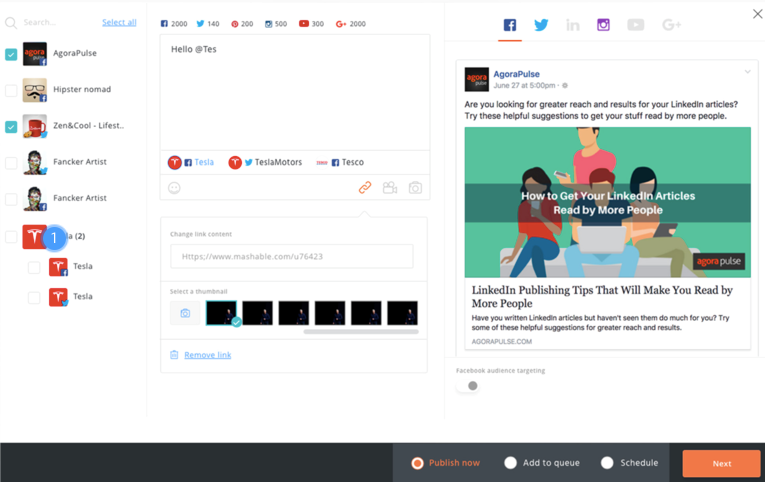Choose the Tesla Facebook mention suggestion
Viewport: 765px width, 482px height.
coord(191,162)
